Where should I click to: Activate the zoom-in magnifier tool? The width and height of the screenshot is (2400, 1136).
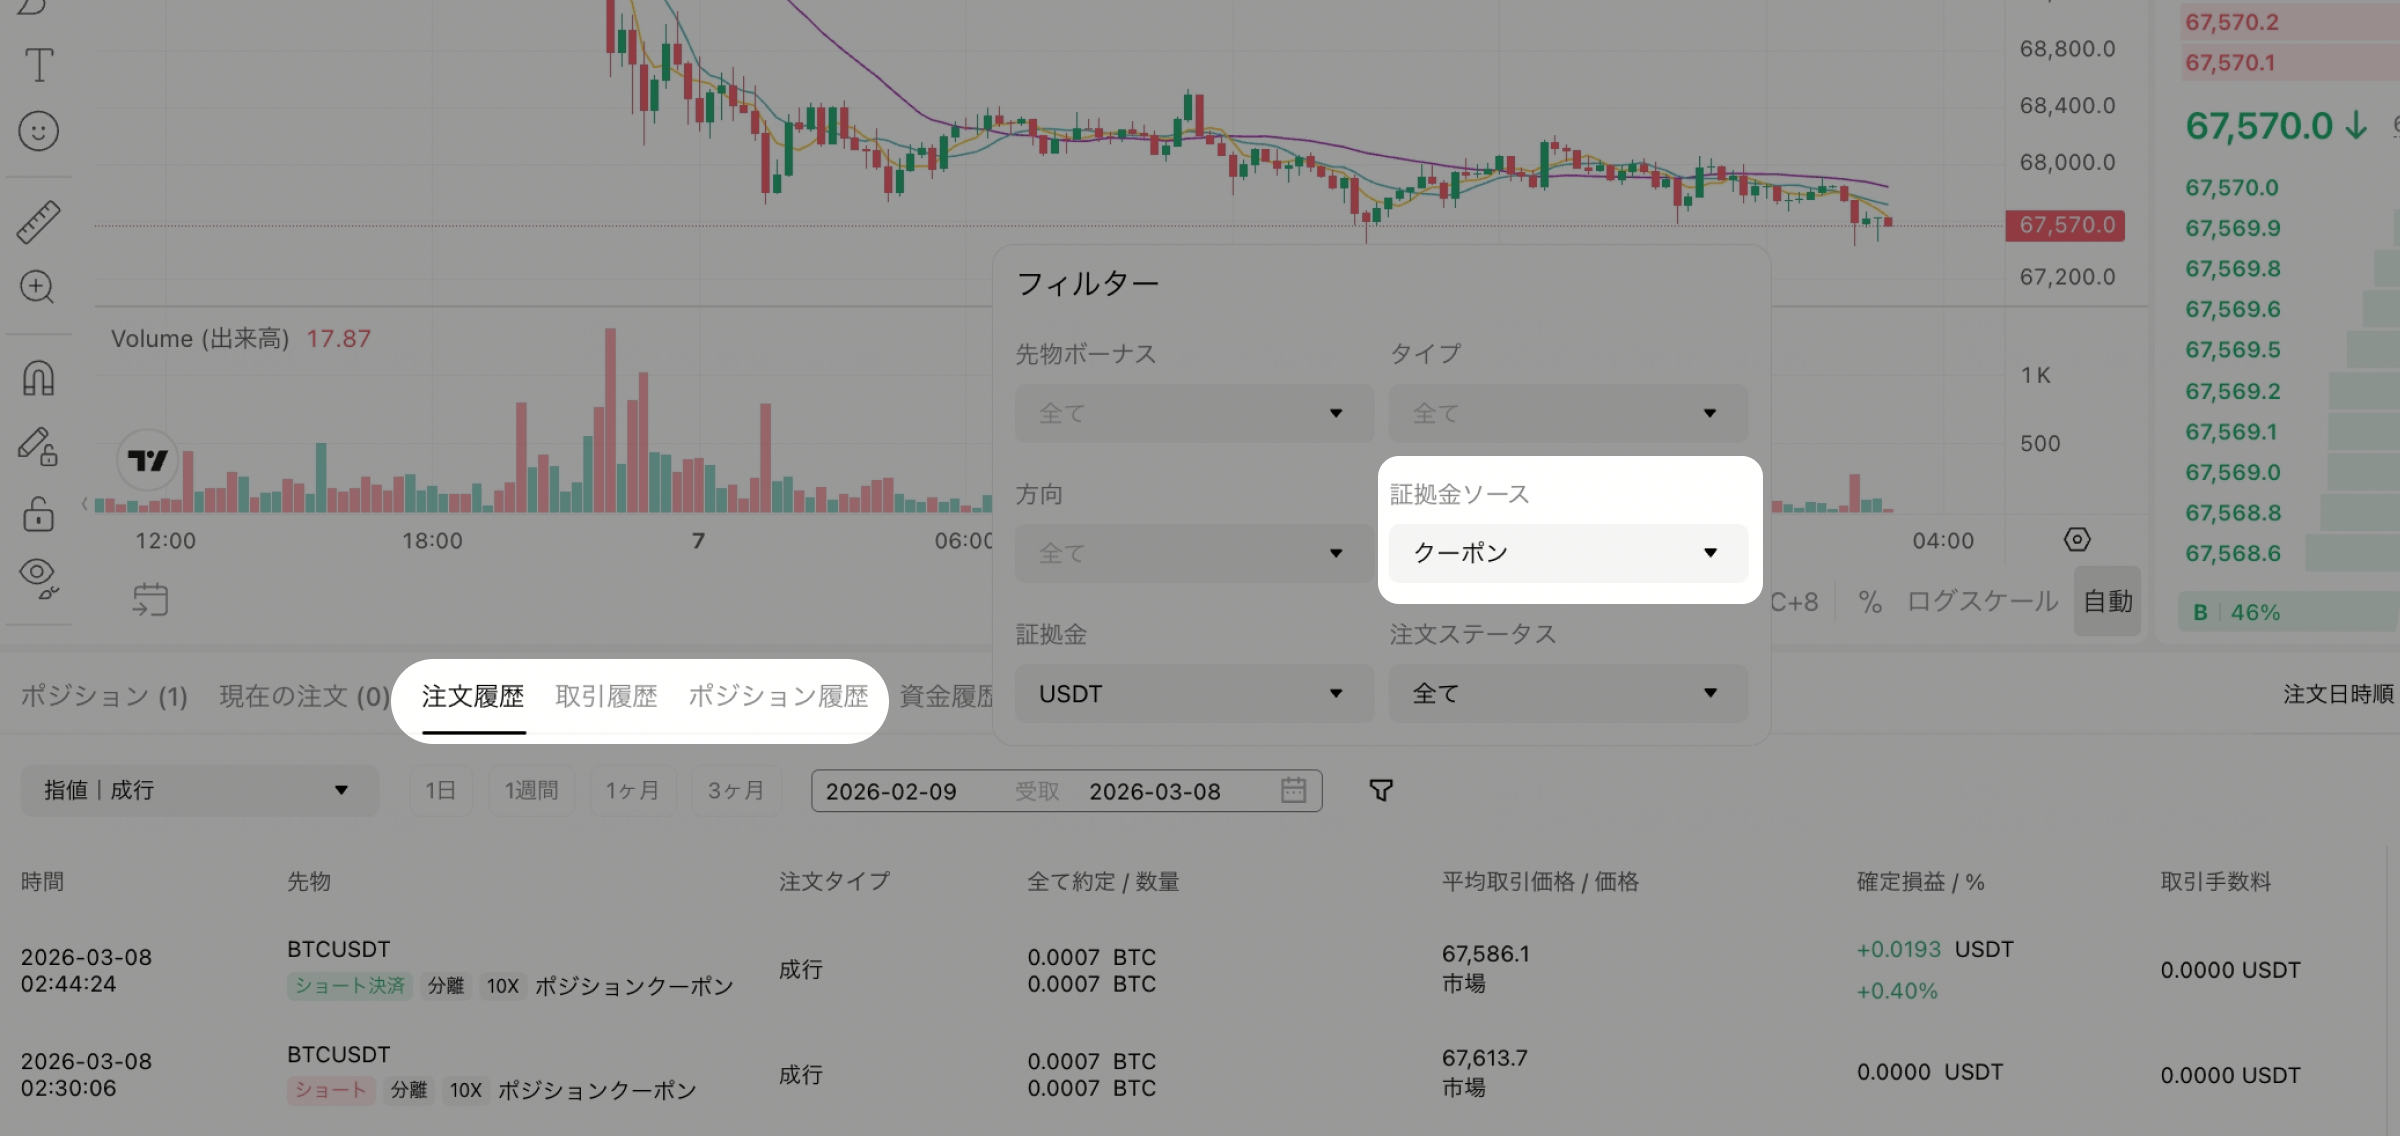pos(38,288)
